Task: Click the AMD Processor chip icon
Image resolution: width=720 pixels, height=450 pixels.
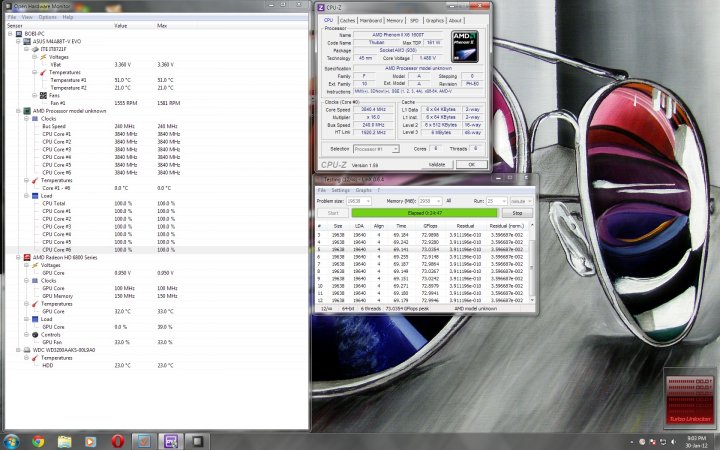Action: pos(27,111)
